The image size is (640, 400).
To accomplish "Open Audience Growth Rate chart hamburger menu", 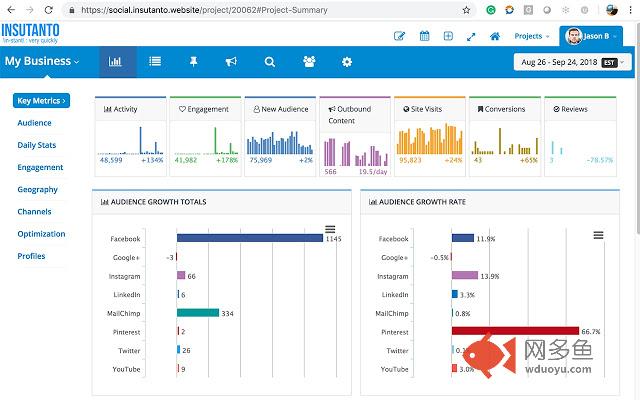I will (598, 235).
